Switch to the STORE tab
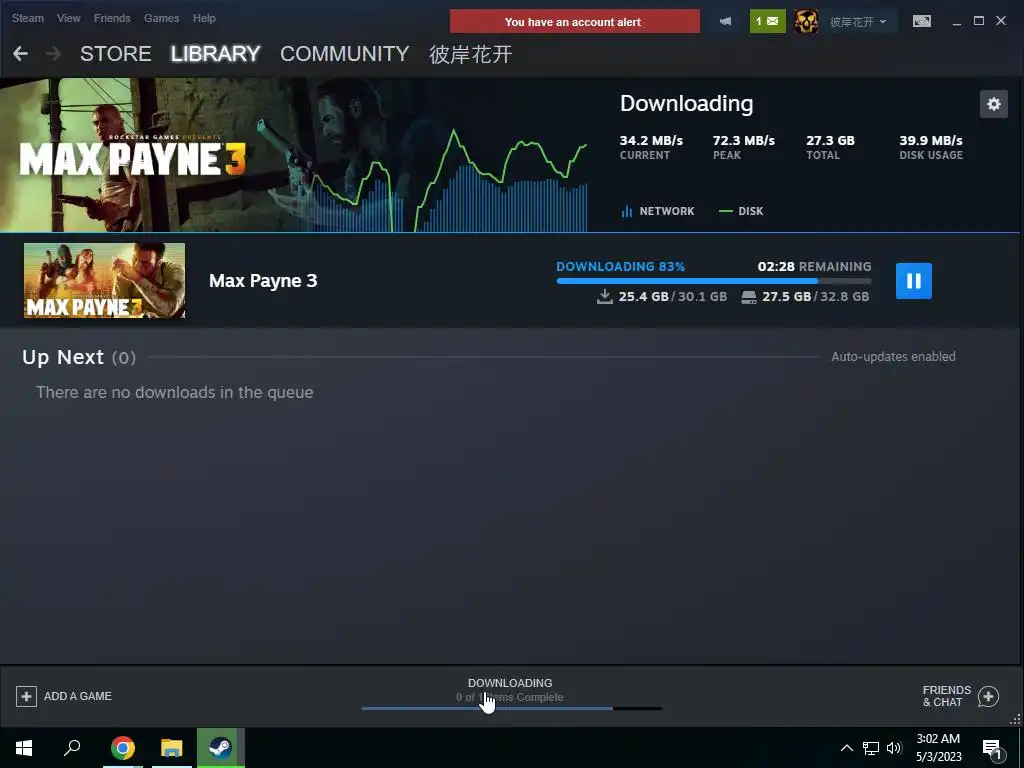 pos(116,54)
